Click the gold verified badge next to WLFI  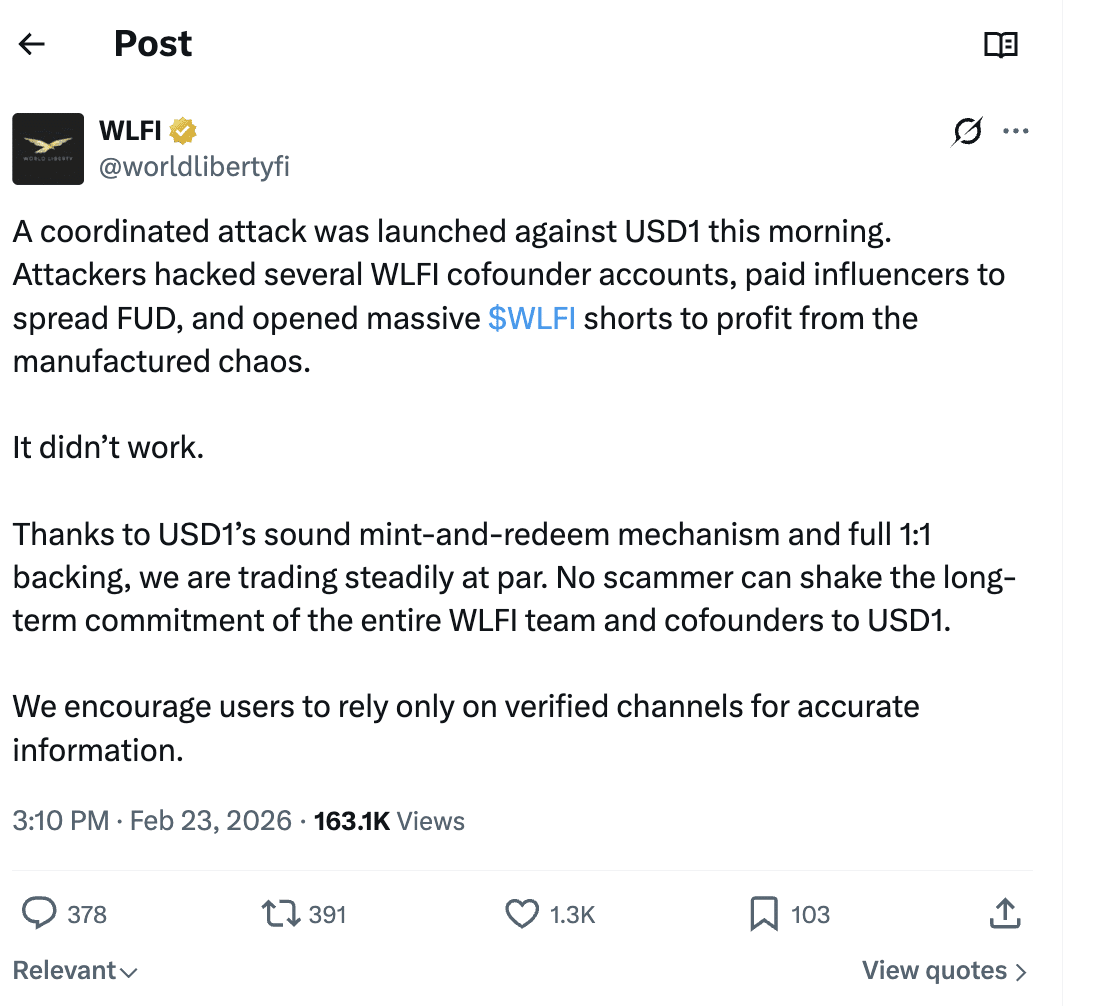(184, 130)
